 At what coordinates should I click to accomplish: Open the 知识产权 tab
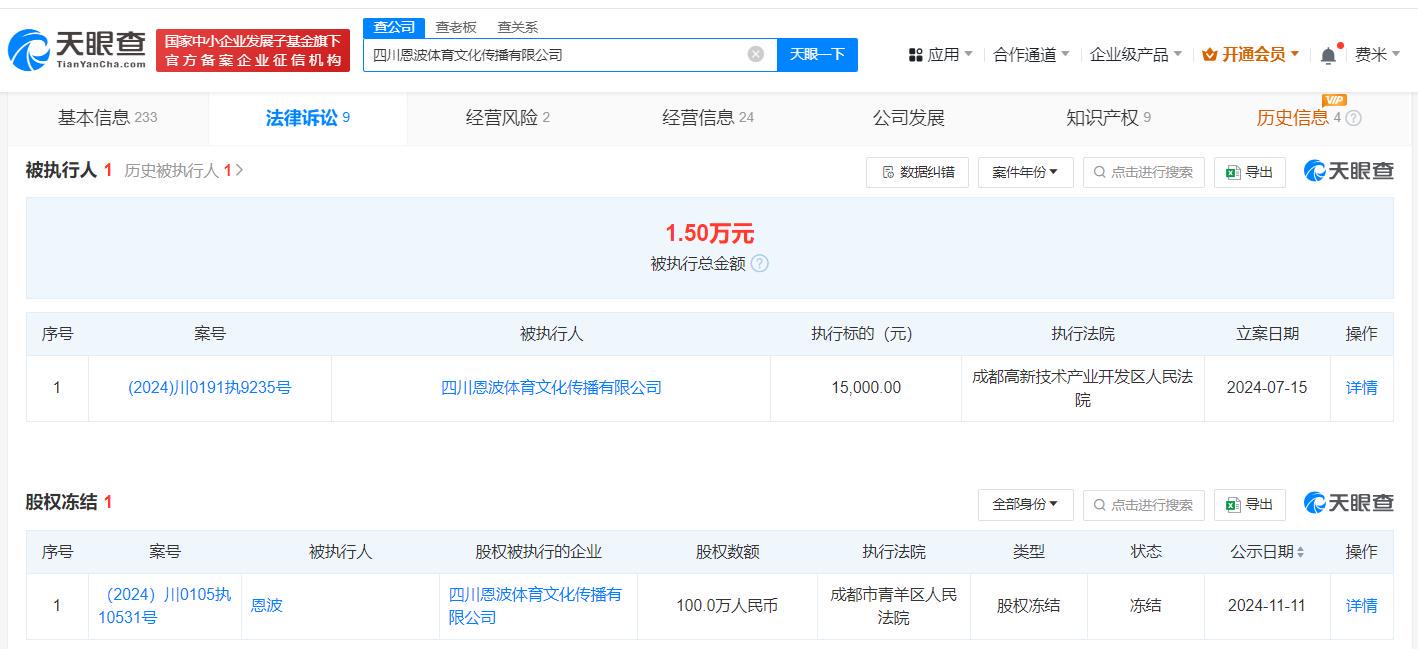[1109, 118]
